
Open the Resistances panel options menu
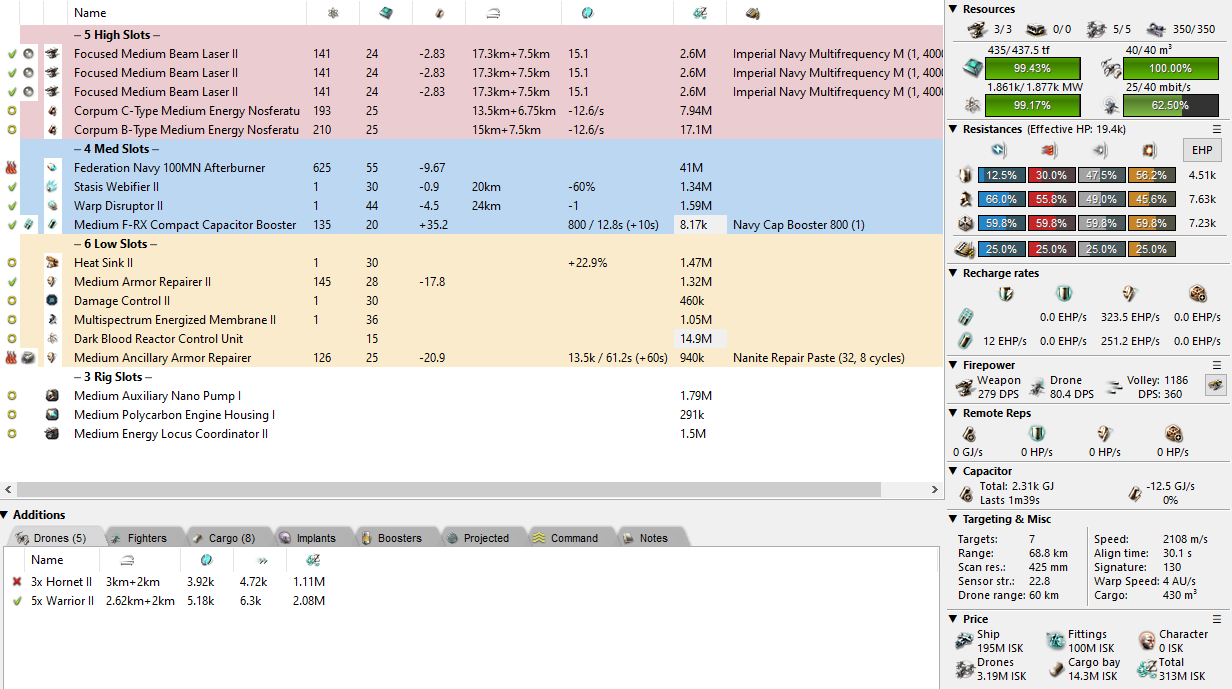tap(1217, 129)
